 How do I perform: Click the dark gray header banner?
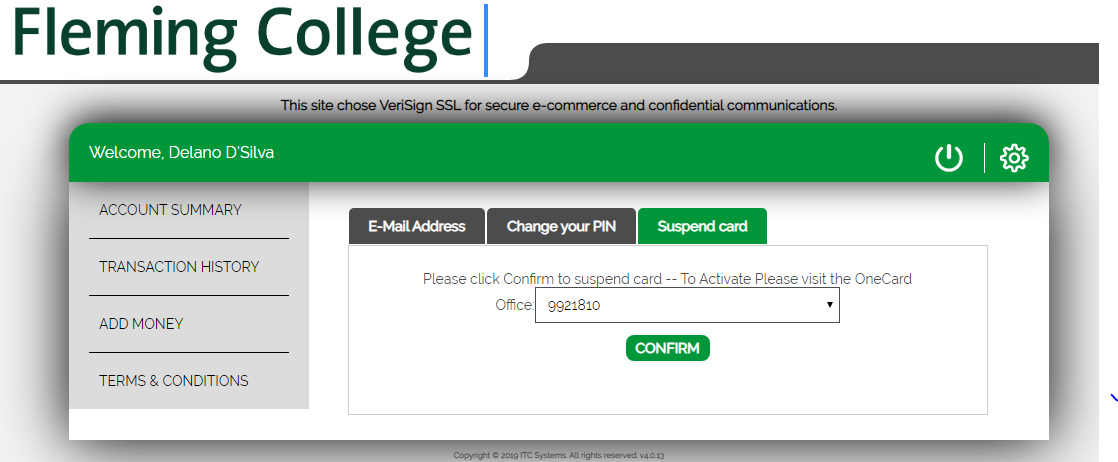tap(813, 63)
